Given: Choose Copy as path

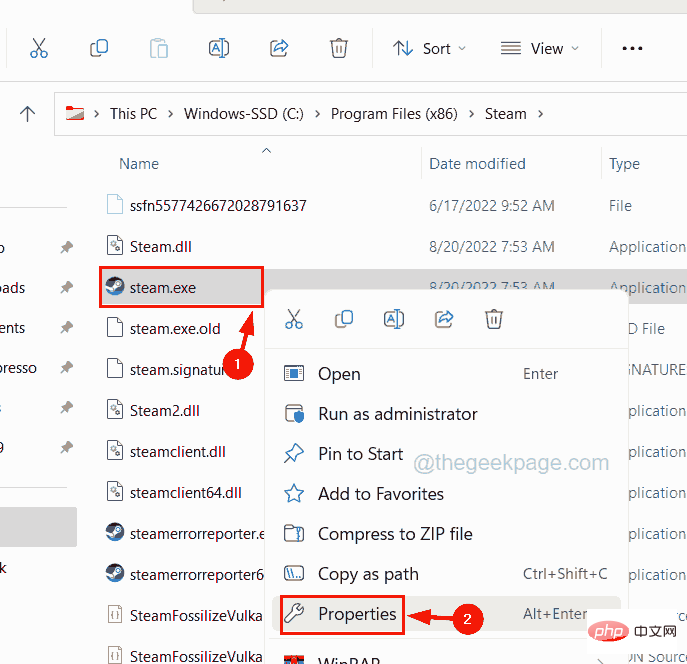Looking at the screenshot, I should pos(446,574).
